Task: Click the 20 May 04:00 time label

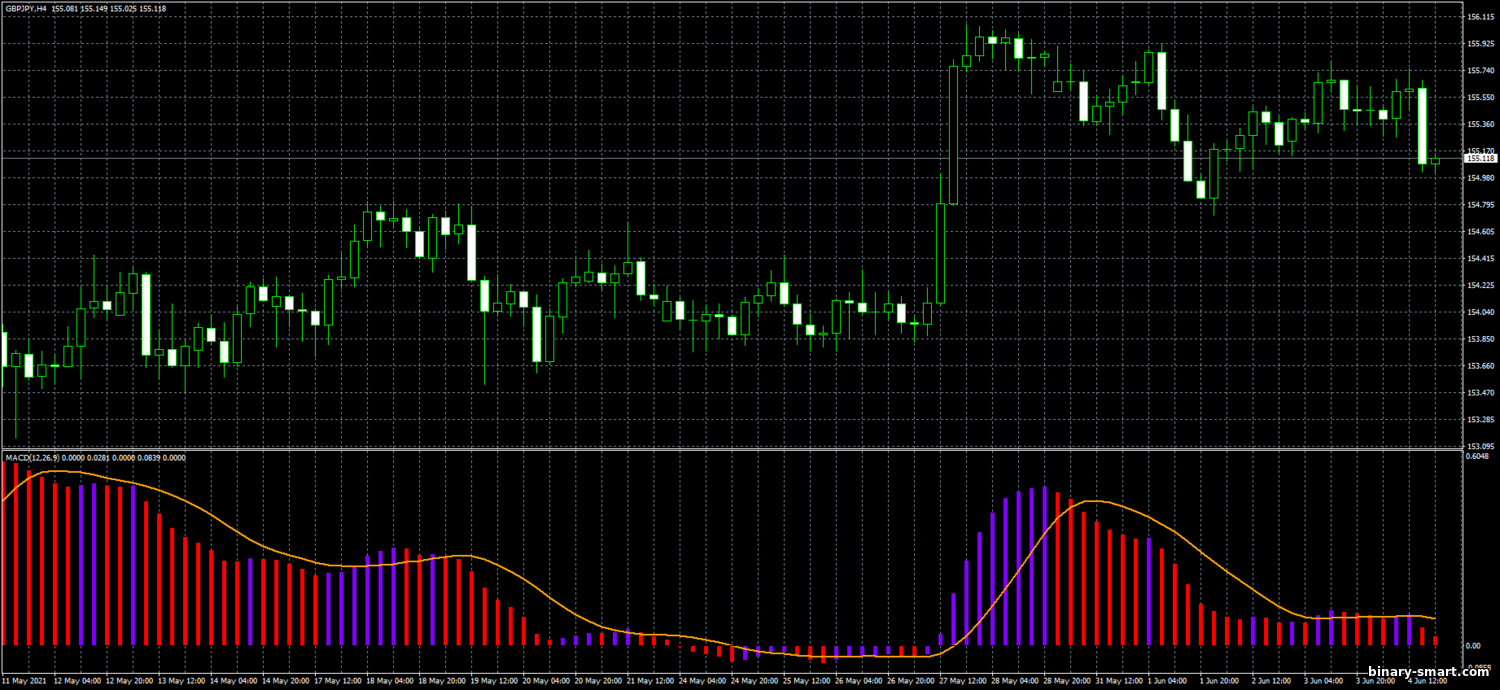Action: pos(544,681)
